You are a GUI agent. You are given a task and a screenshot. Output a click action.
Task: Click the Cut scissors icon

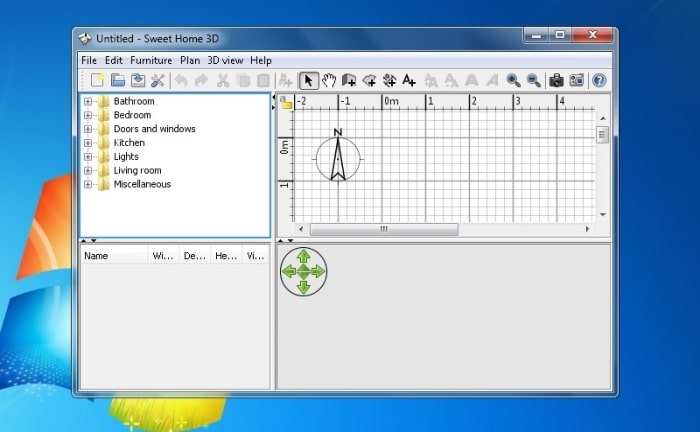(x=223, y=80)
